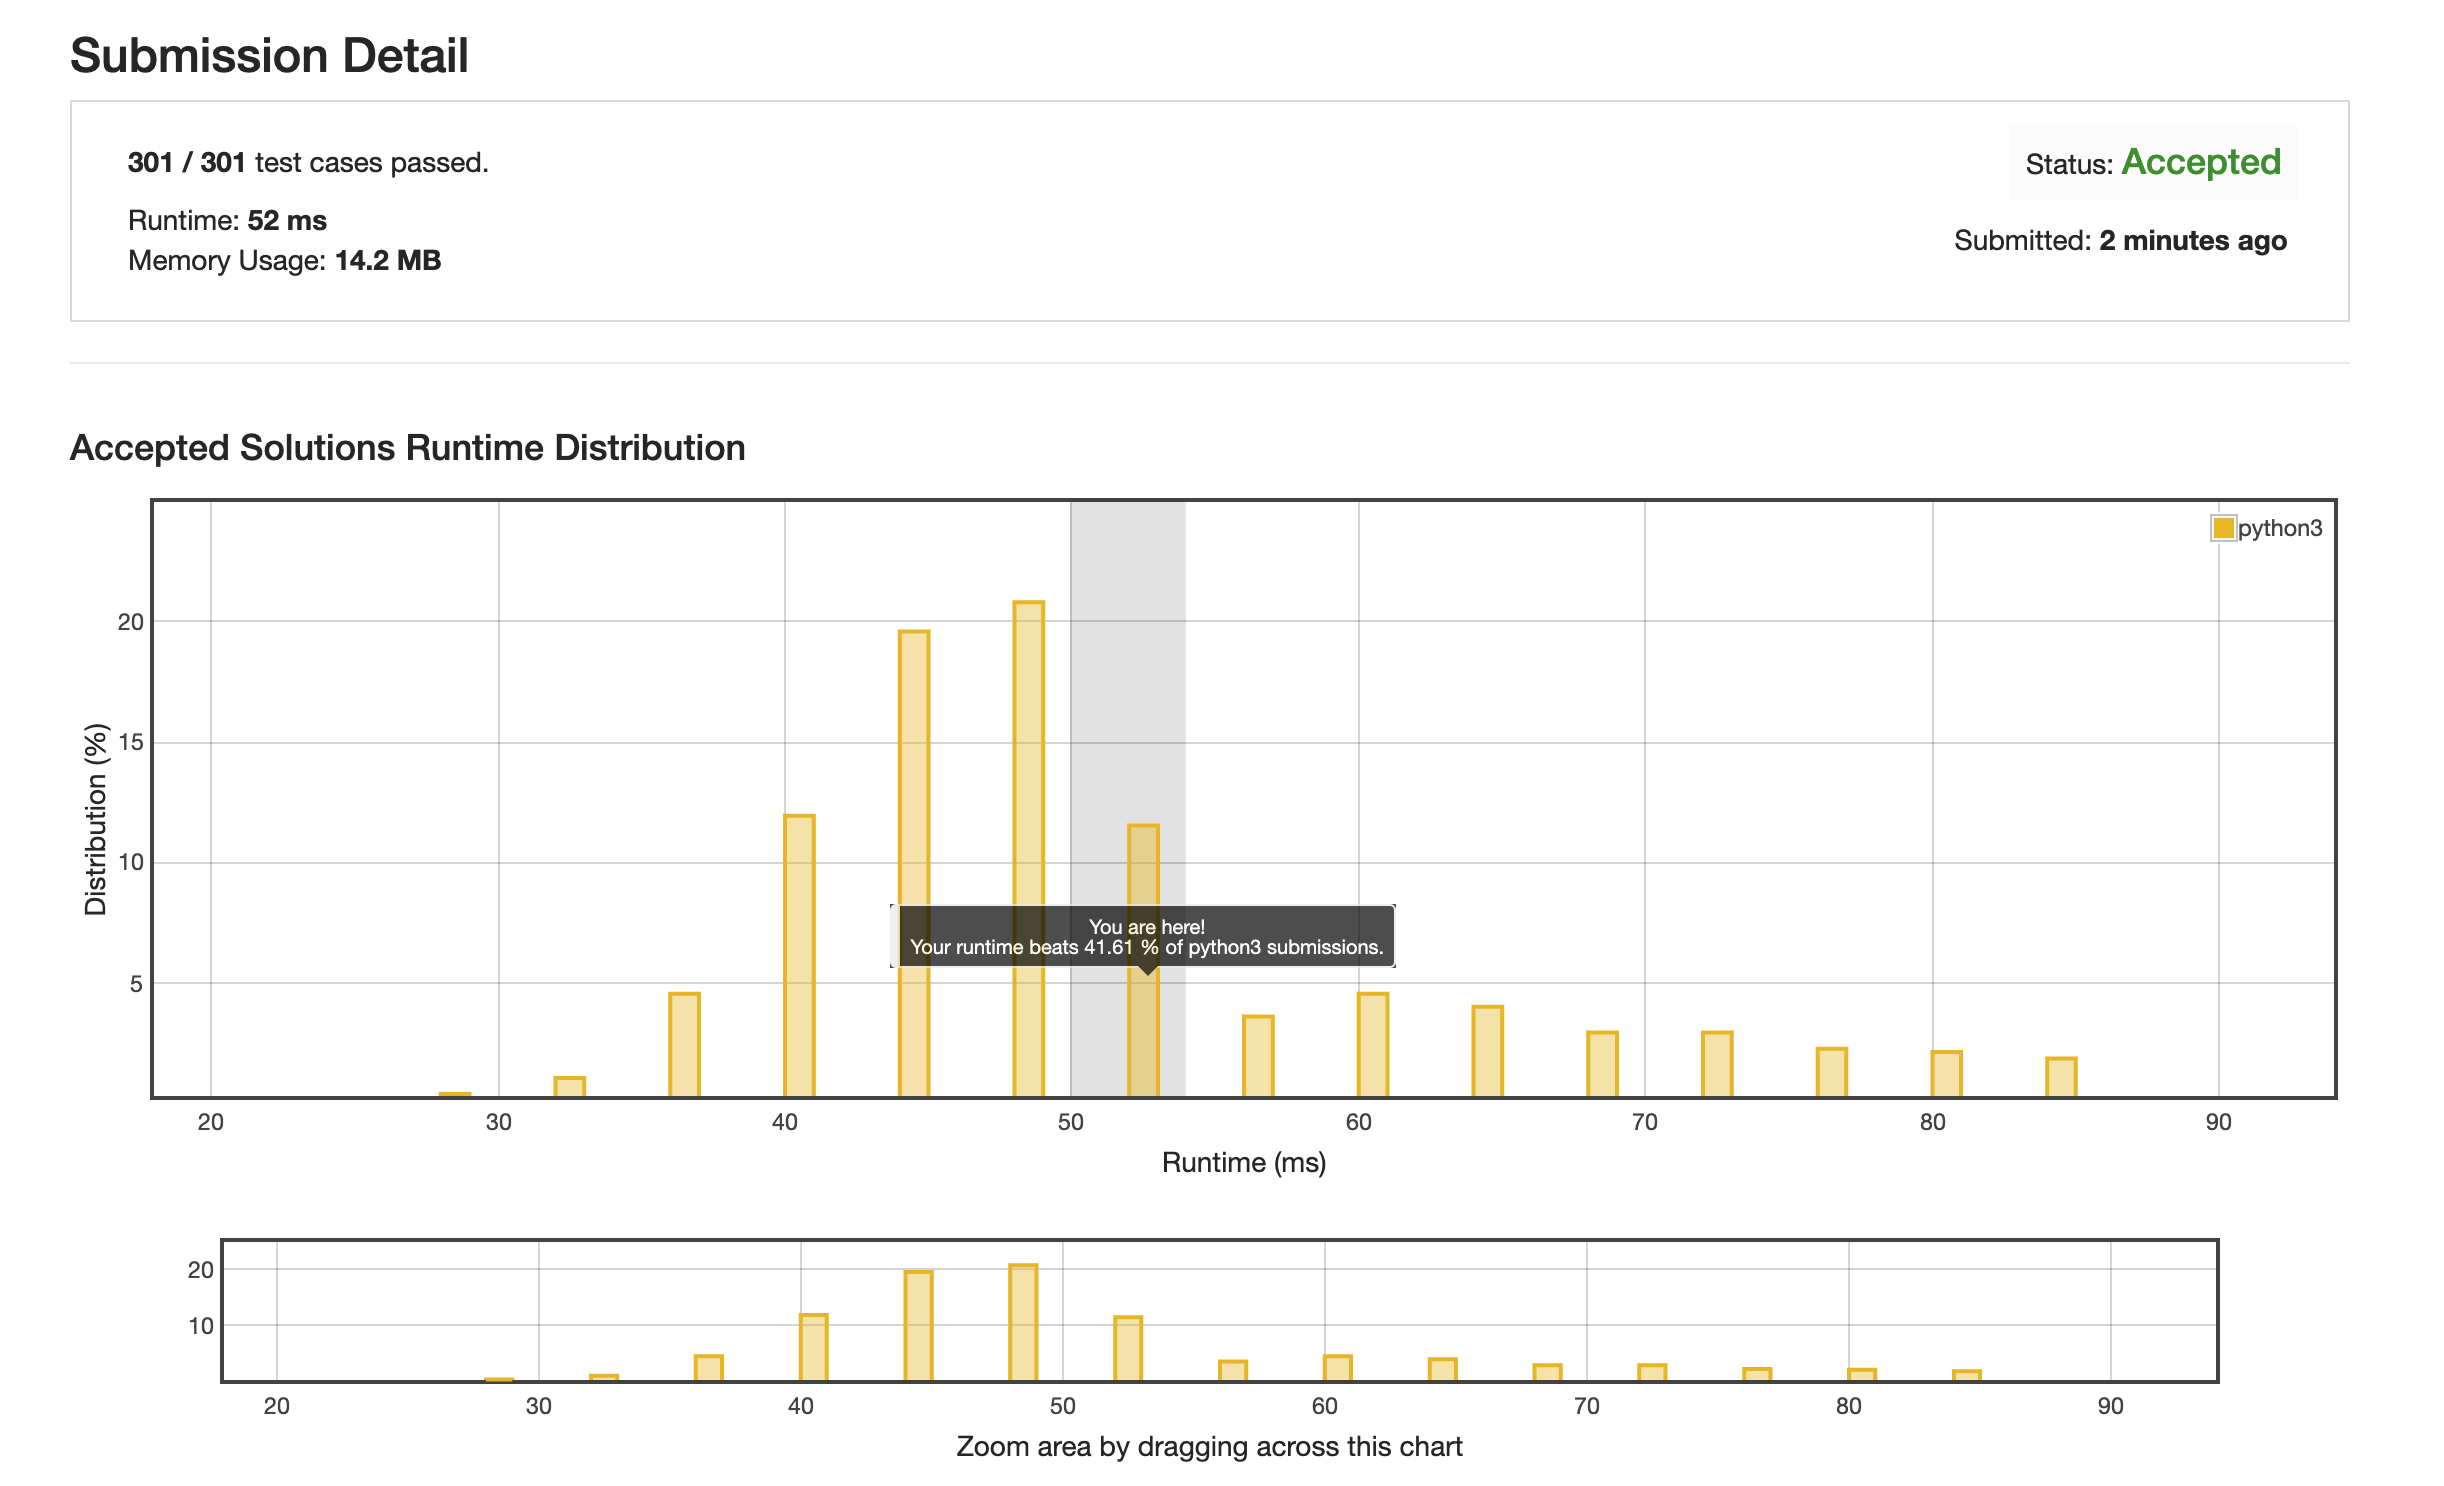2444x1486 pixels.
Task: Click the 36 ms bar in main chart
Action: pyautogui.click(x=684, y=1044)
